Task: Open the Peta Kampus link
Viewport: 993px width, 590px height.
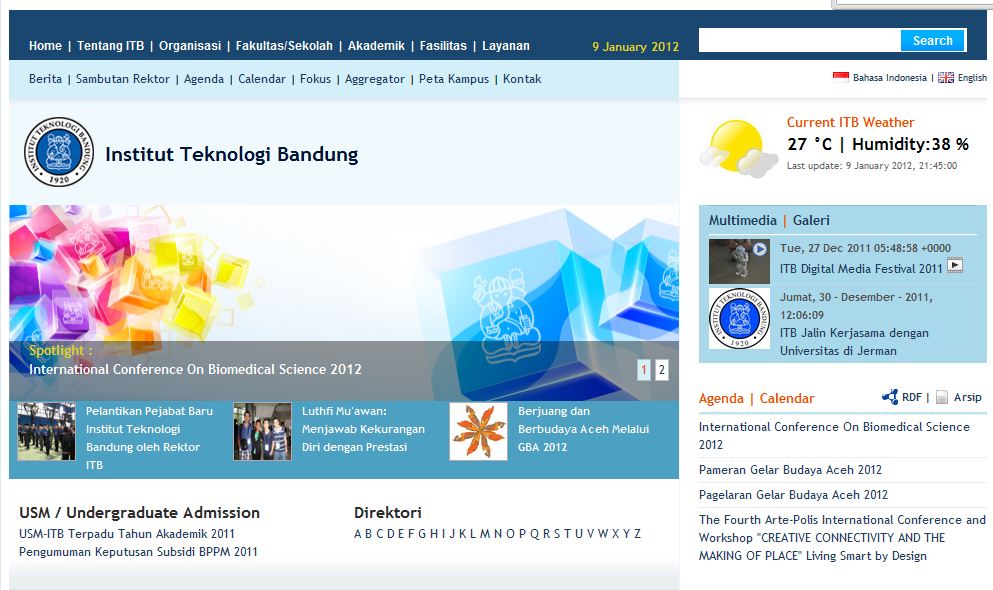Action: pos(453,78)
